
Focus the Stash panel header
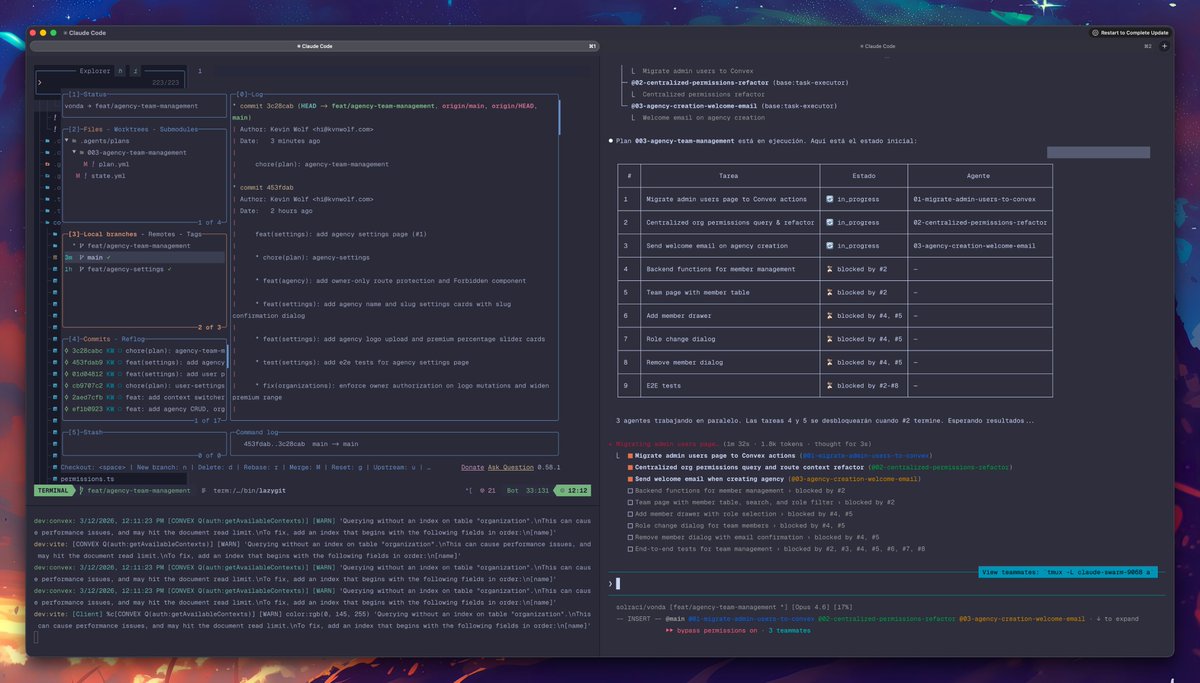pos(88,432)
